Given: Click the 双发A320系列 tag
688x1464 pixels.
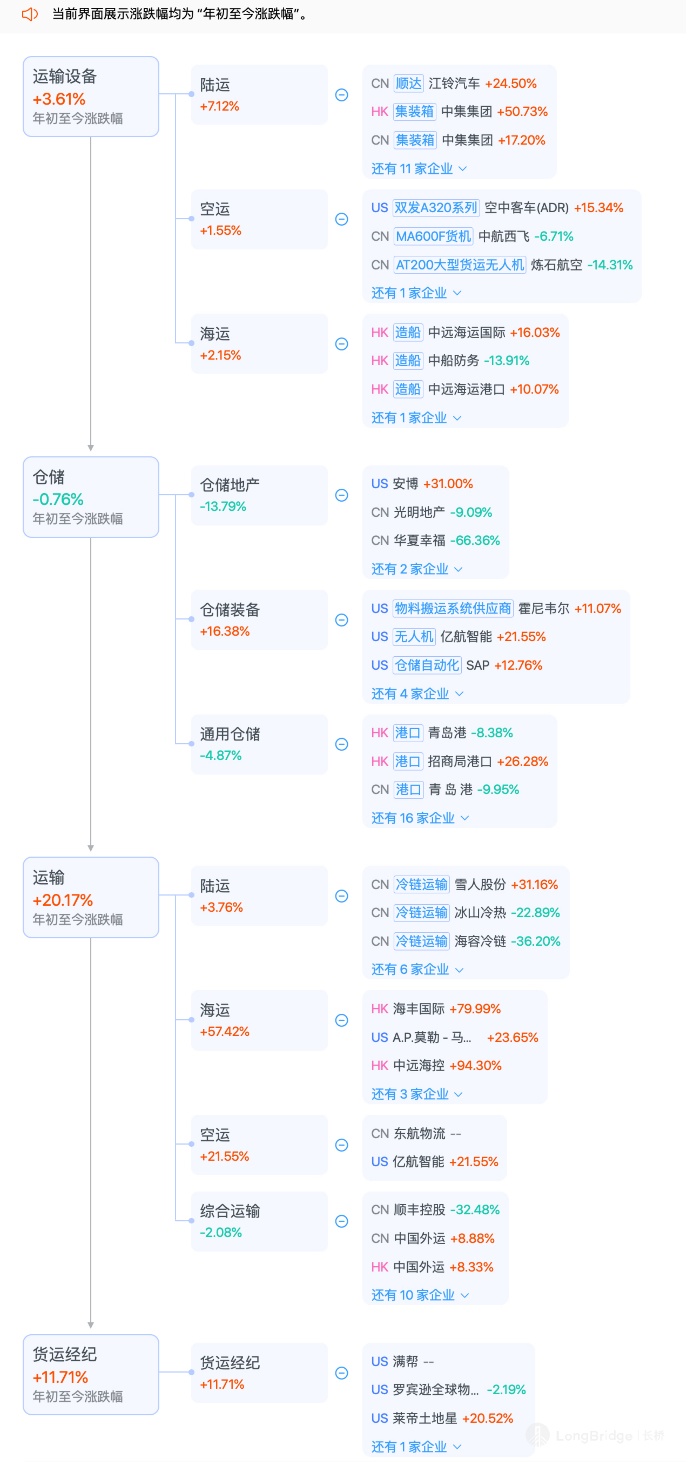Looking at the screenshot, I should (x=436, y=208).
